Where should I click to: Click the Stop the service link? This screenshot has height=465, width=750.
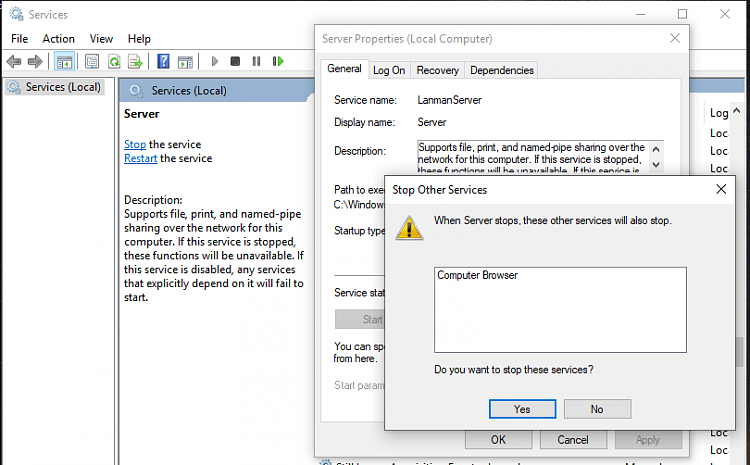click(x=135, y=144)
